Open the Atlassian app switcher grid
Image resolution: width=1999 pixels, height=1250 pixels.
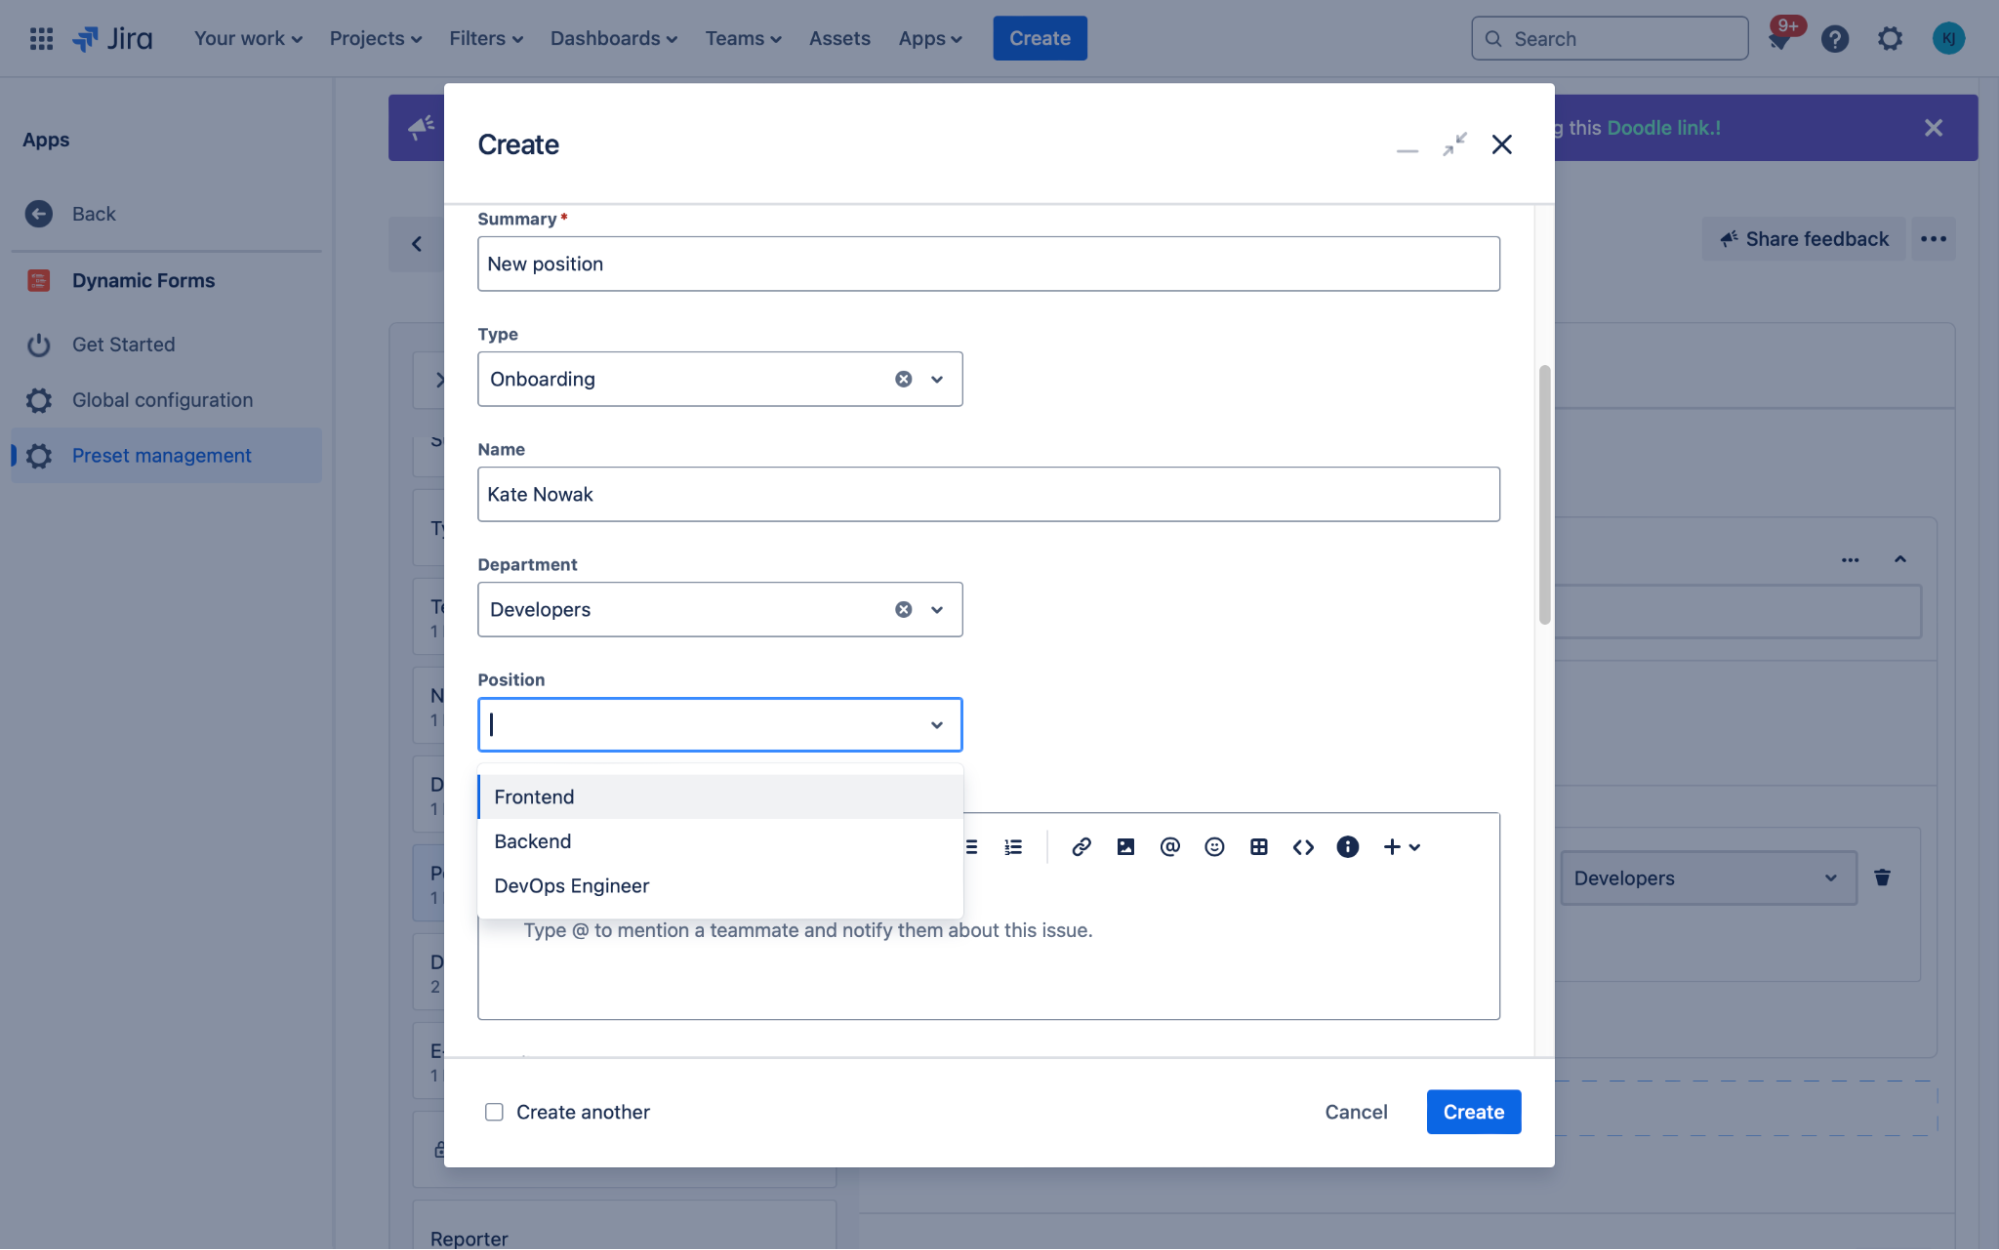coord(41,38)
